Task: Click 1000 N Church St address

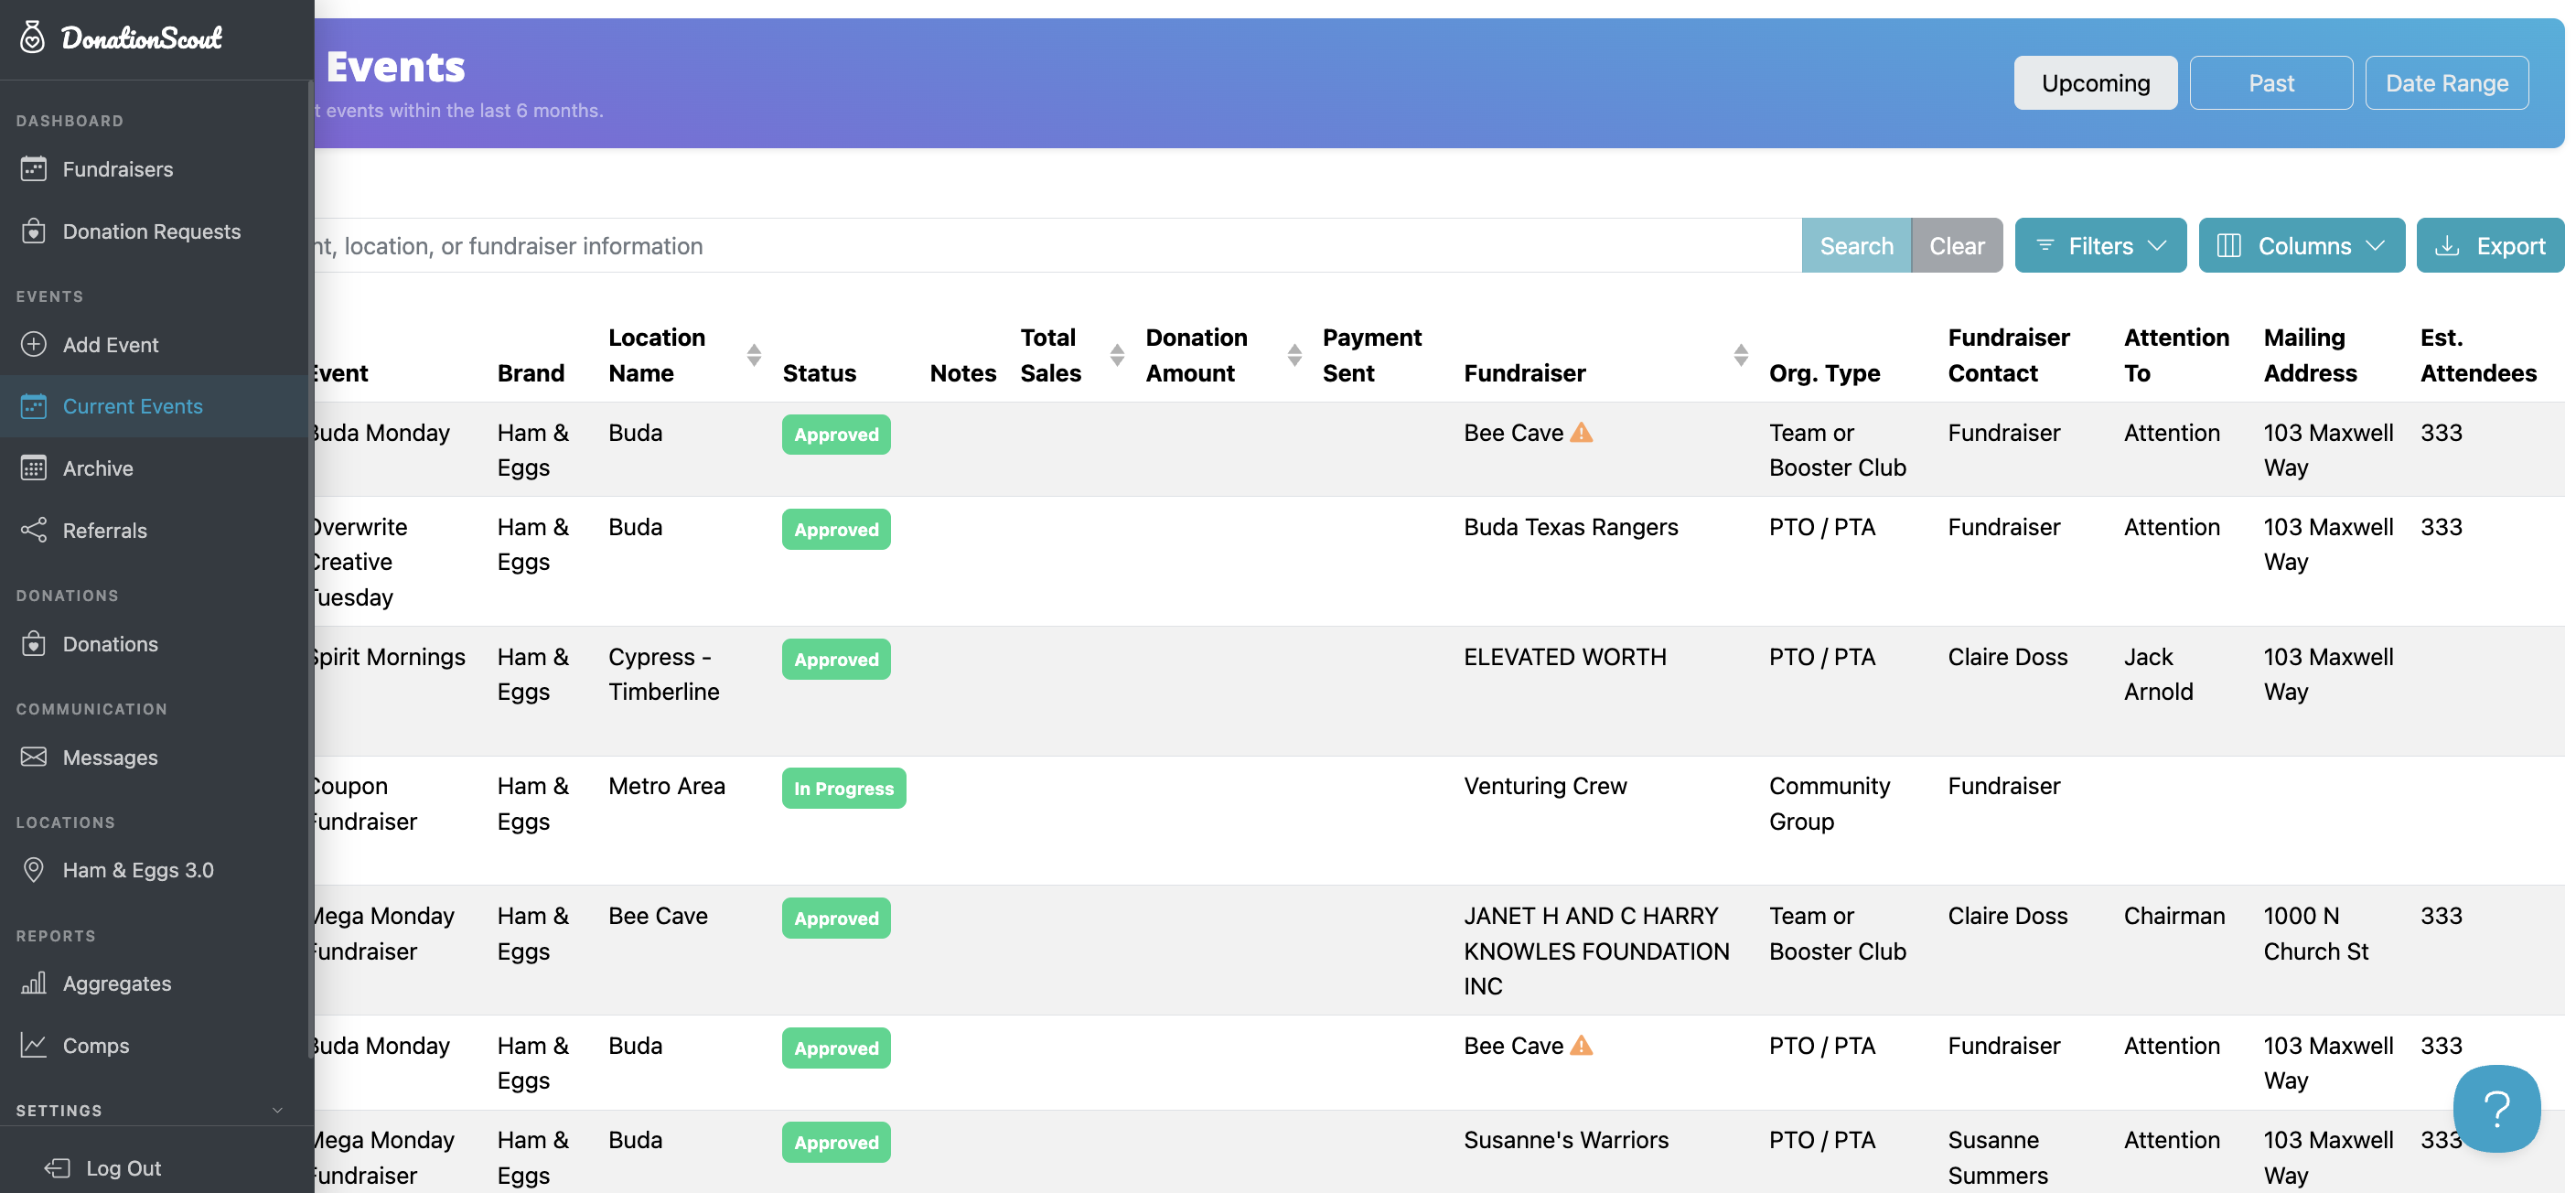Action: 2316,933
